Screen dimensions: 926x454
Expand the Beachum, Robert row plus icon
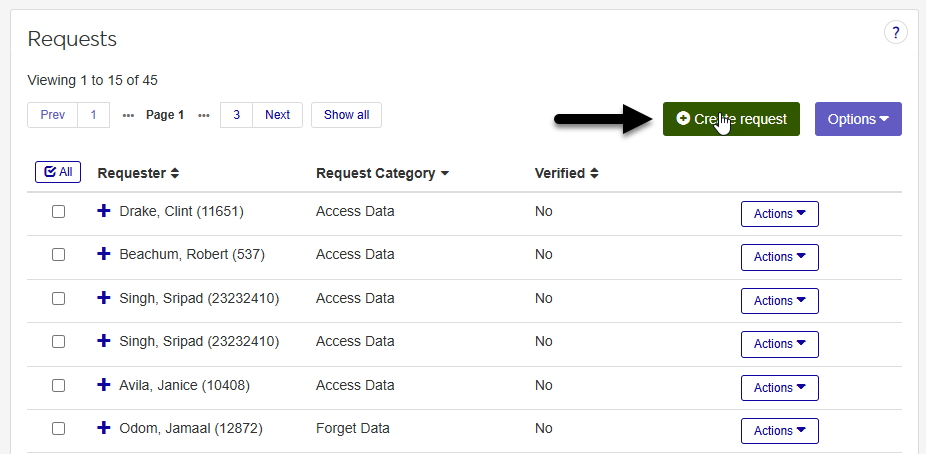(x=103, y=254)
